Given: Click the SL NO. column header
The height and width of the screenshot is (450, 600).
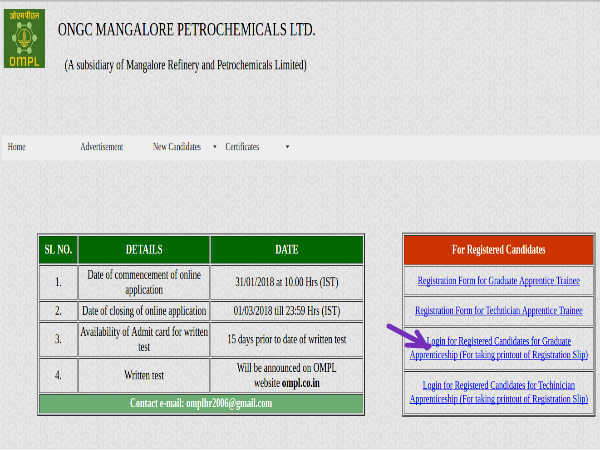Looking at the screenshot, I should (x=58, y=250).
